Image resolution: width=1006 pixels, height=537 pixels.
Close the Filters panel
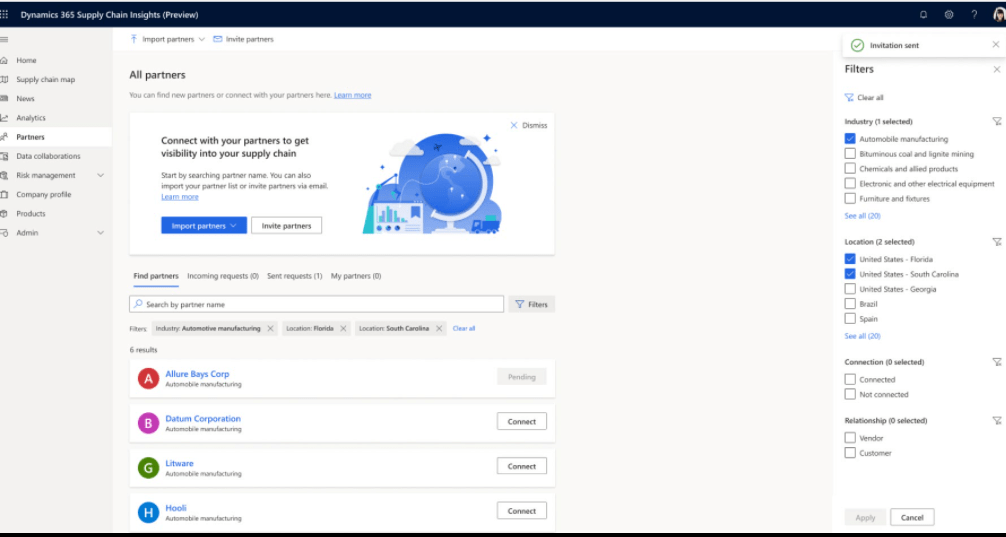point(996,70)
